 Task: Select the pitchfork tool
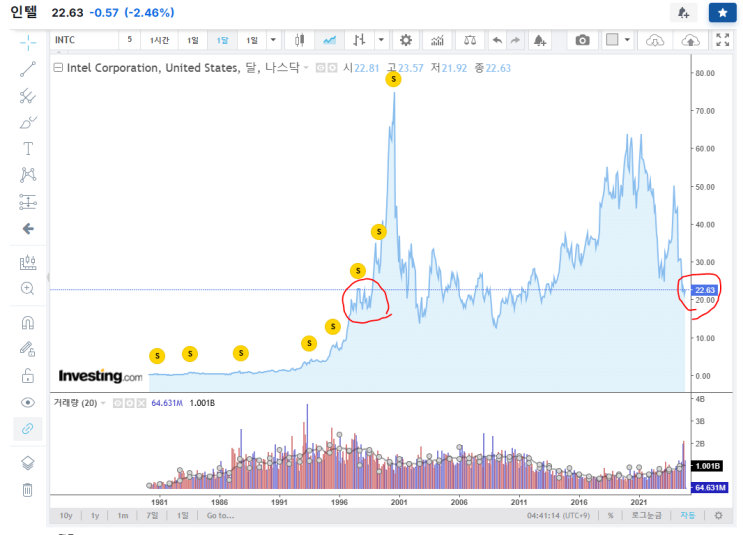(28, 96)
